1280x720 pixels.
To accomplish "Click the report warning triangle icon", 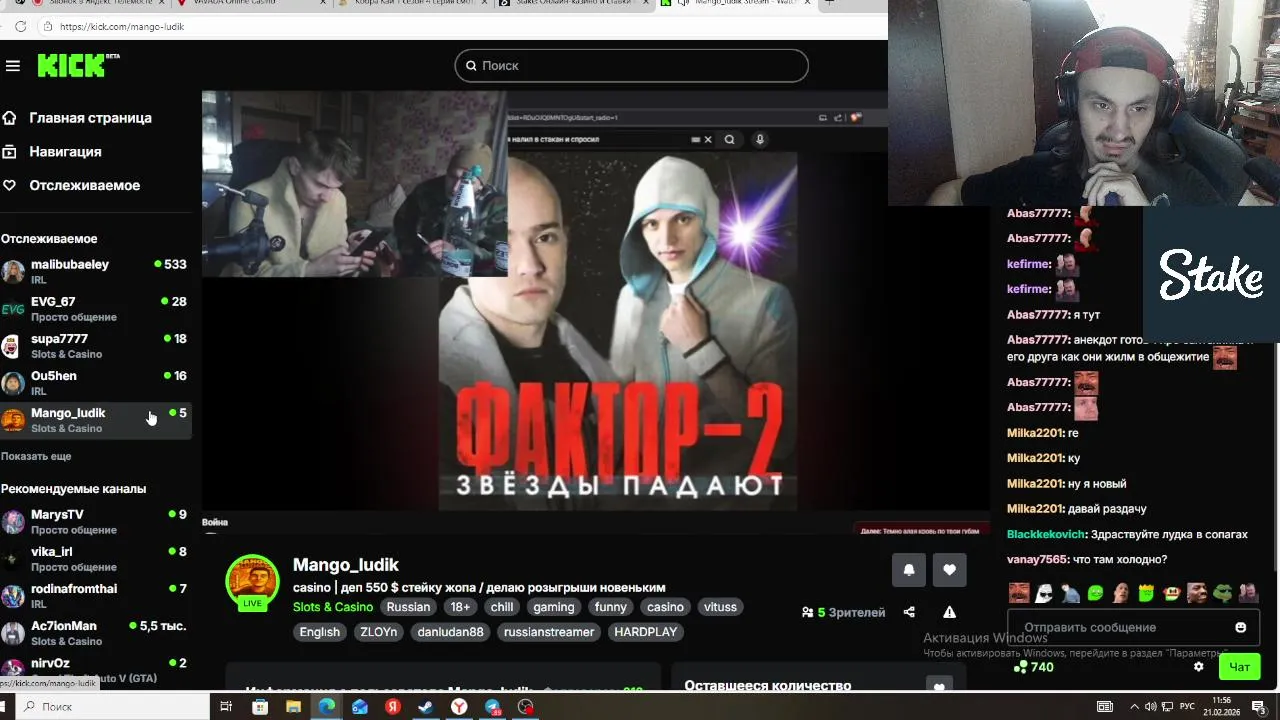I will [949, 612].
